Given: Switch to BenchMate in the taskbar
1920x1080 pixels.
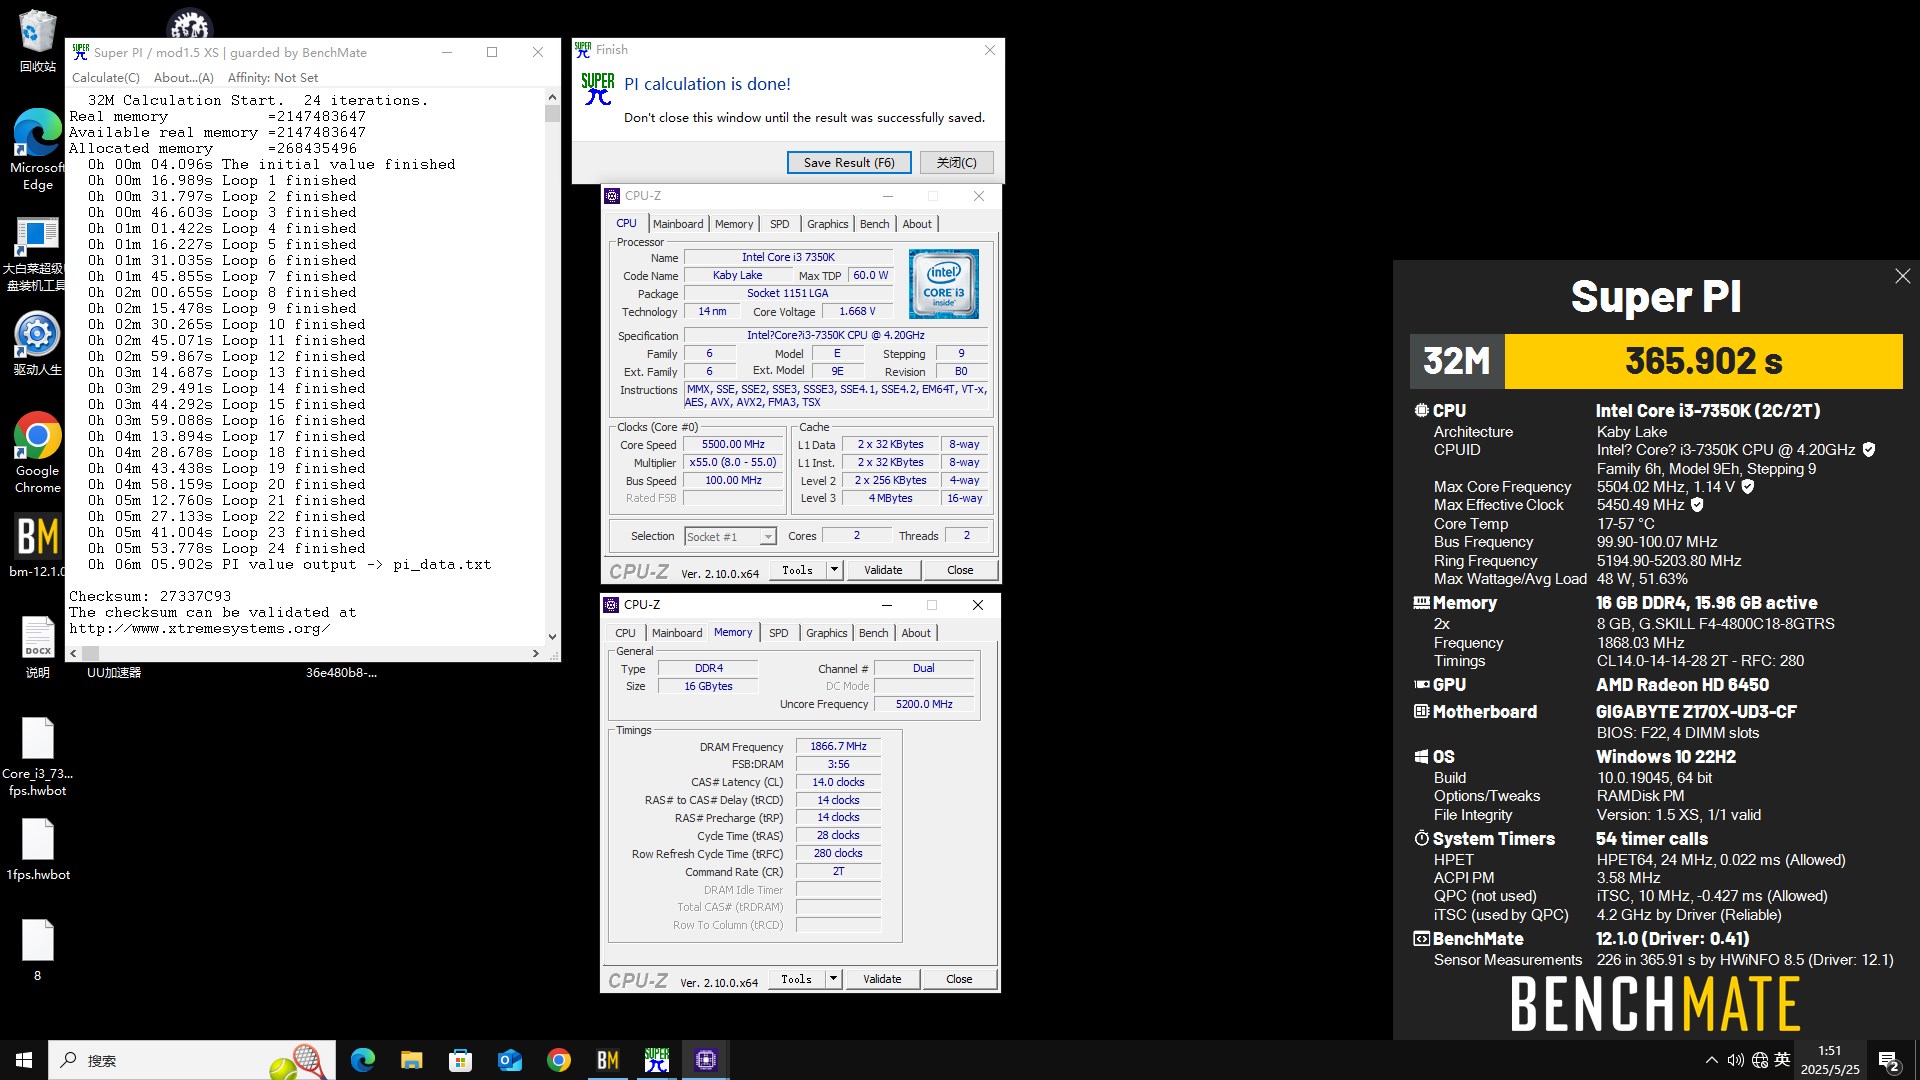Looking at the screenshot, I should pyautogui.click(x=607, y=1060).
